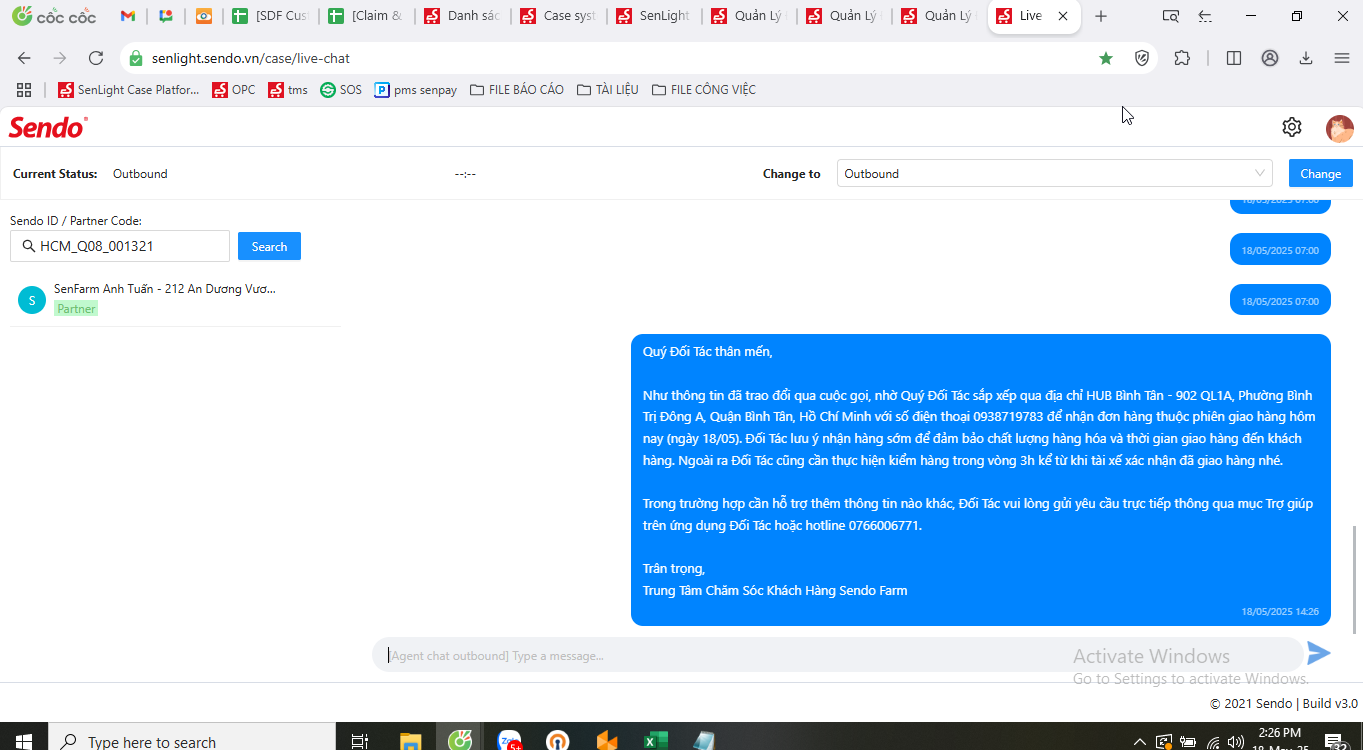Go back to the previous page

(x=24, y=58)
